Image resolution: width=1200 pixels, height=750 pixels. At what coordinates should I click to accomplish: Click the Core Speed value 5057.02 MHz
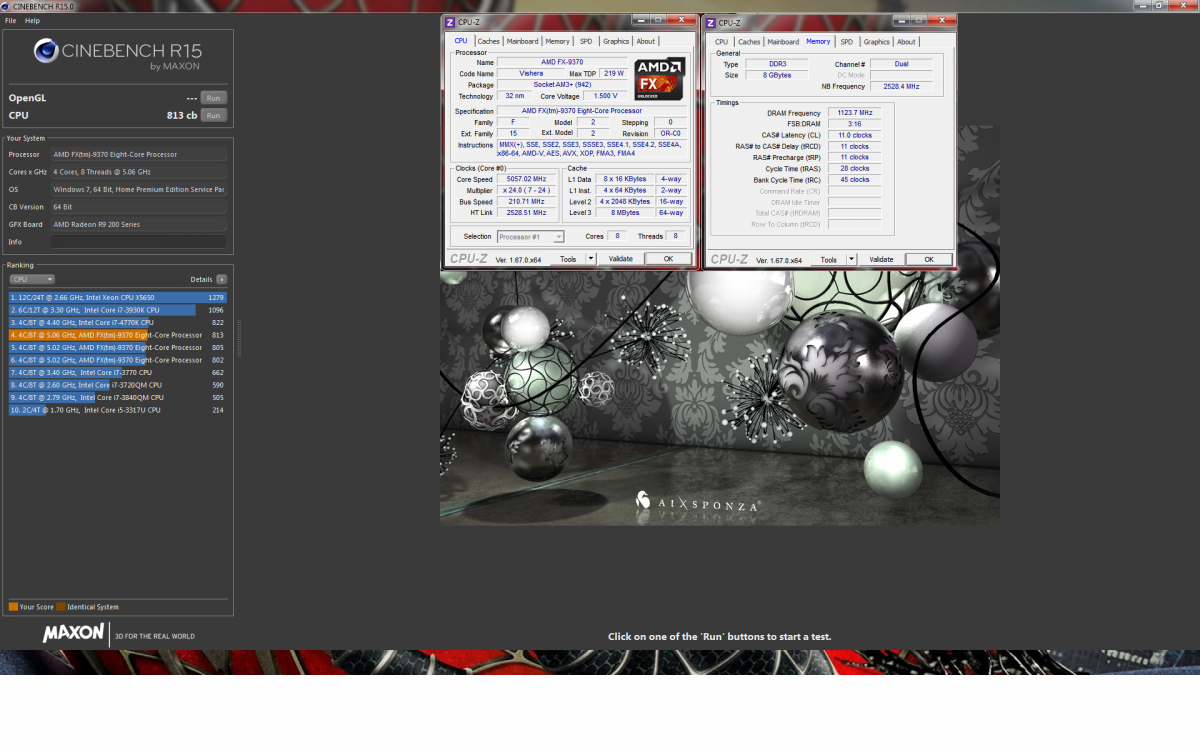point(528,179)
